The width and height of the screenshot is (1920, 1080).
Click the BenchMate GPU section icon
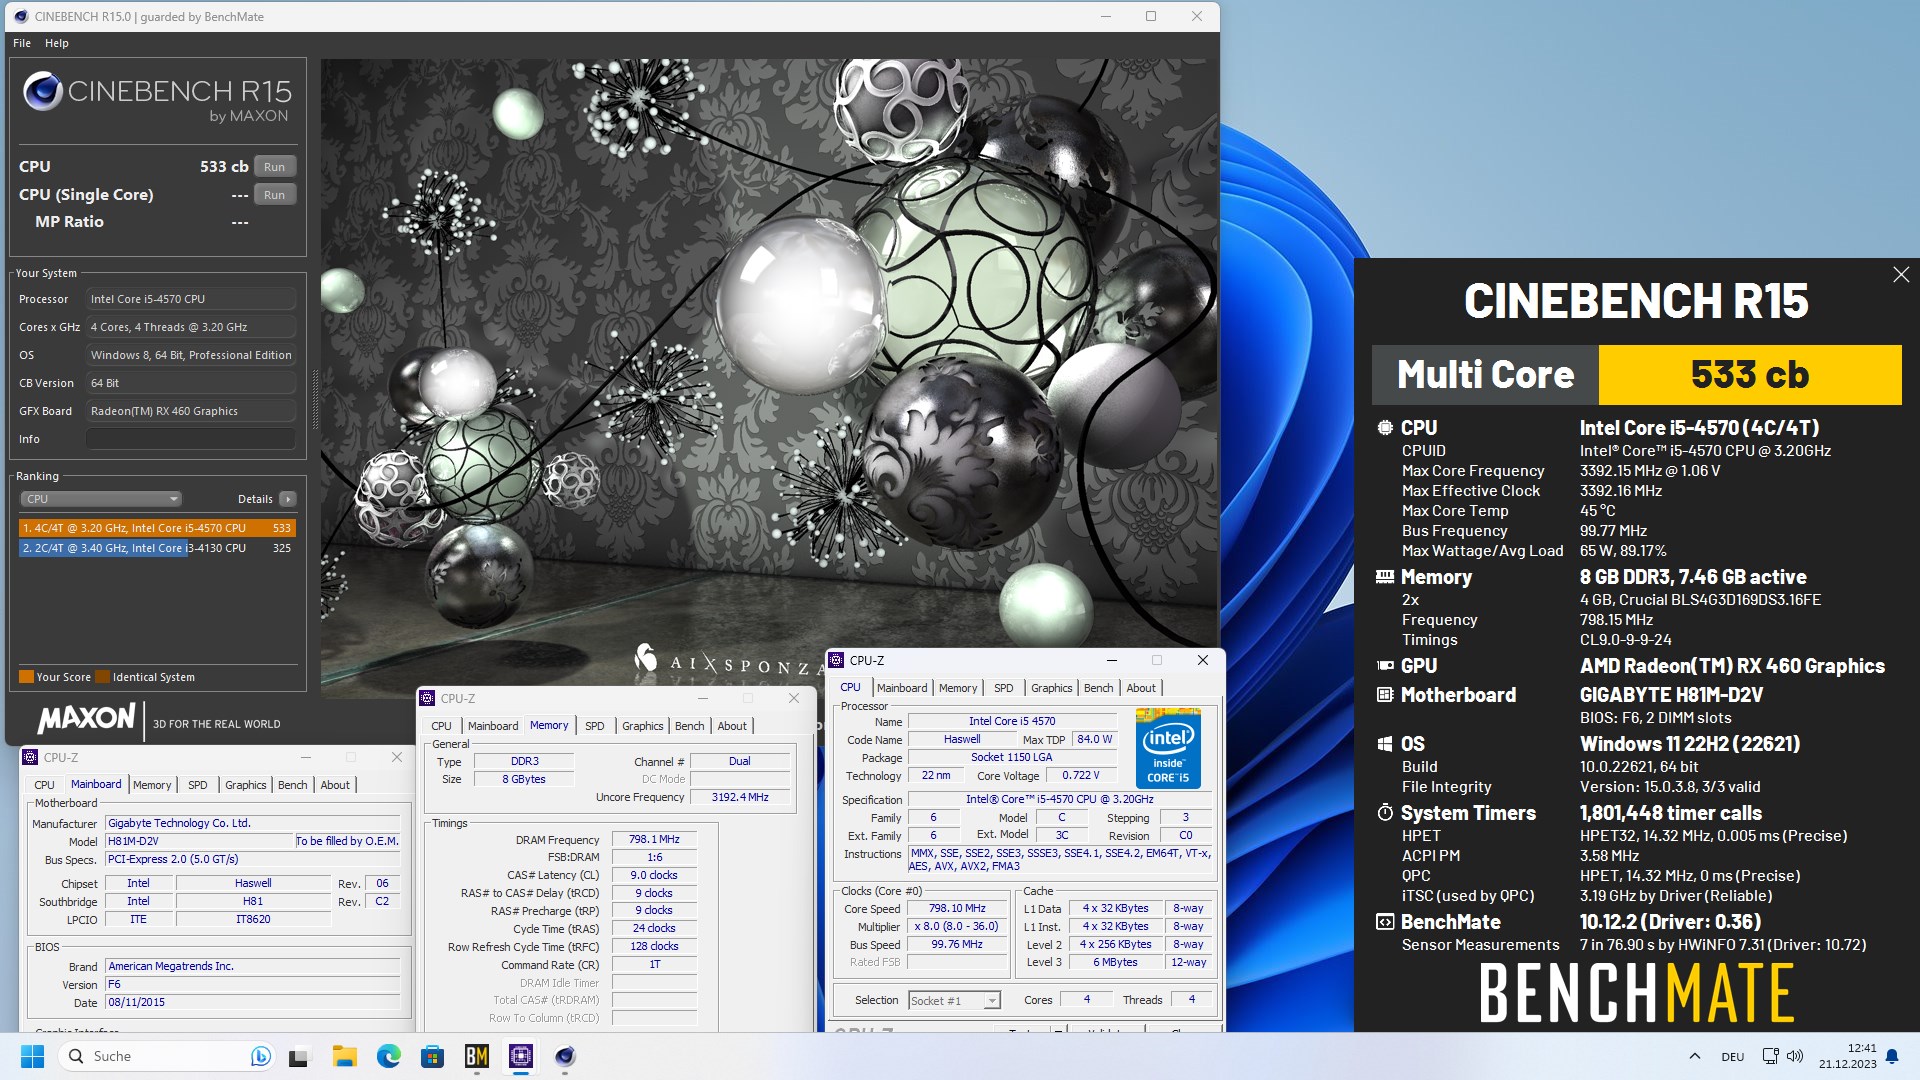tap(1385, 666)
